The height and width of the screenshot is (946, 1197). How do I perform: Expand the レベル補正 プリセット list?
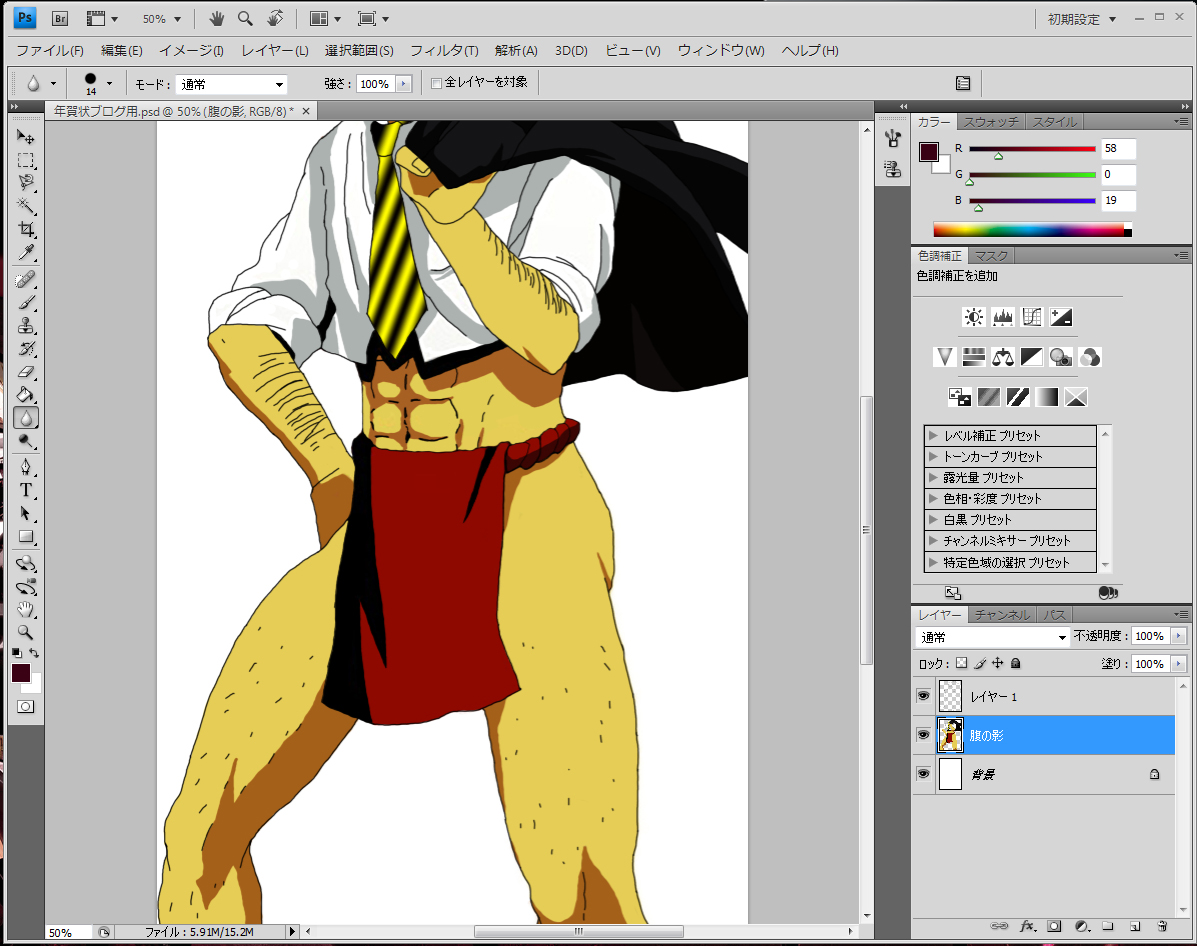933,436
